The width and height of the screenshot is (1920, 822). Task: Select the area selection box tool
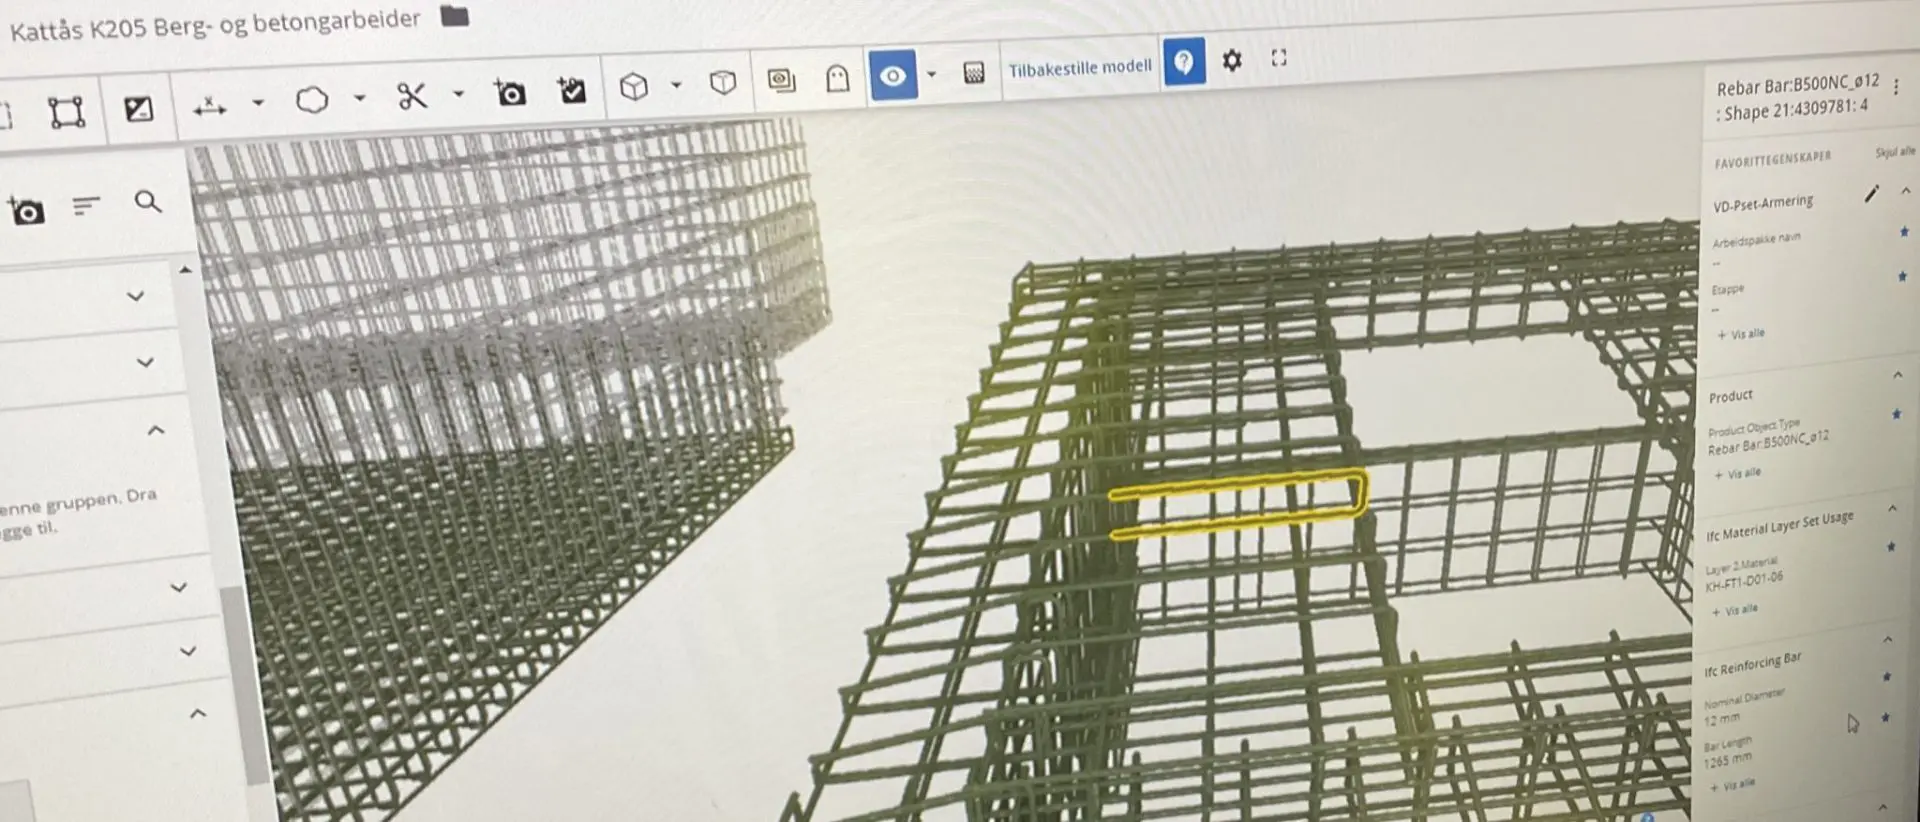click(67, 112)
